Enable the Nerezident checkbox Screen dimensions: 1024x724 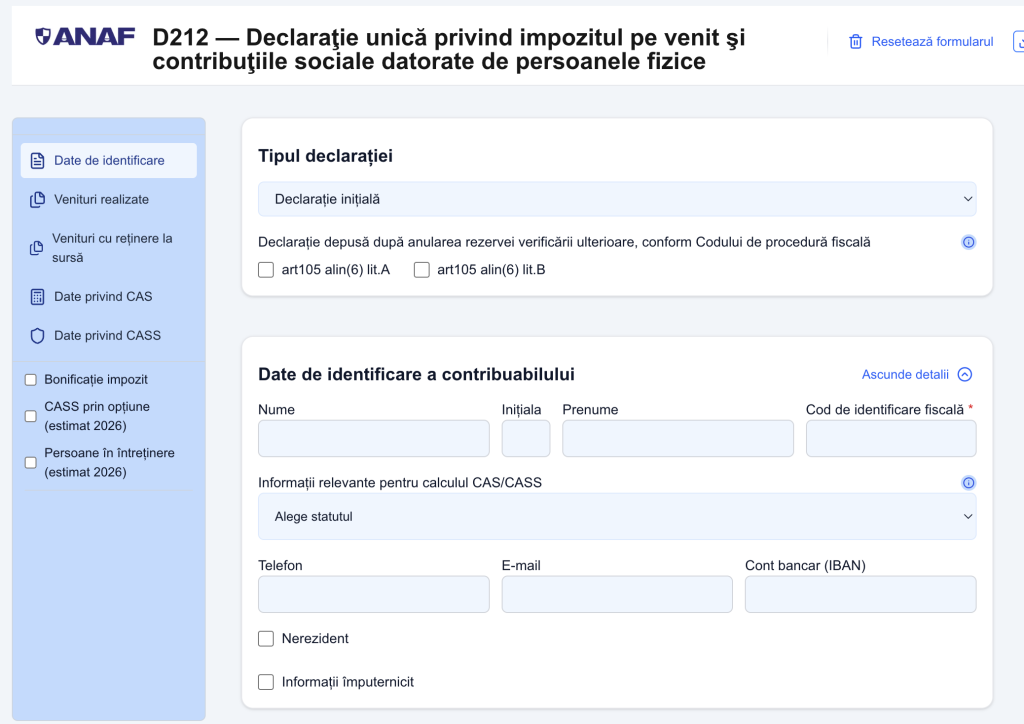click(266, 638)
